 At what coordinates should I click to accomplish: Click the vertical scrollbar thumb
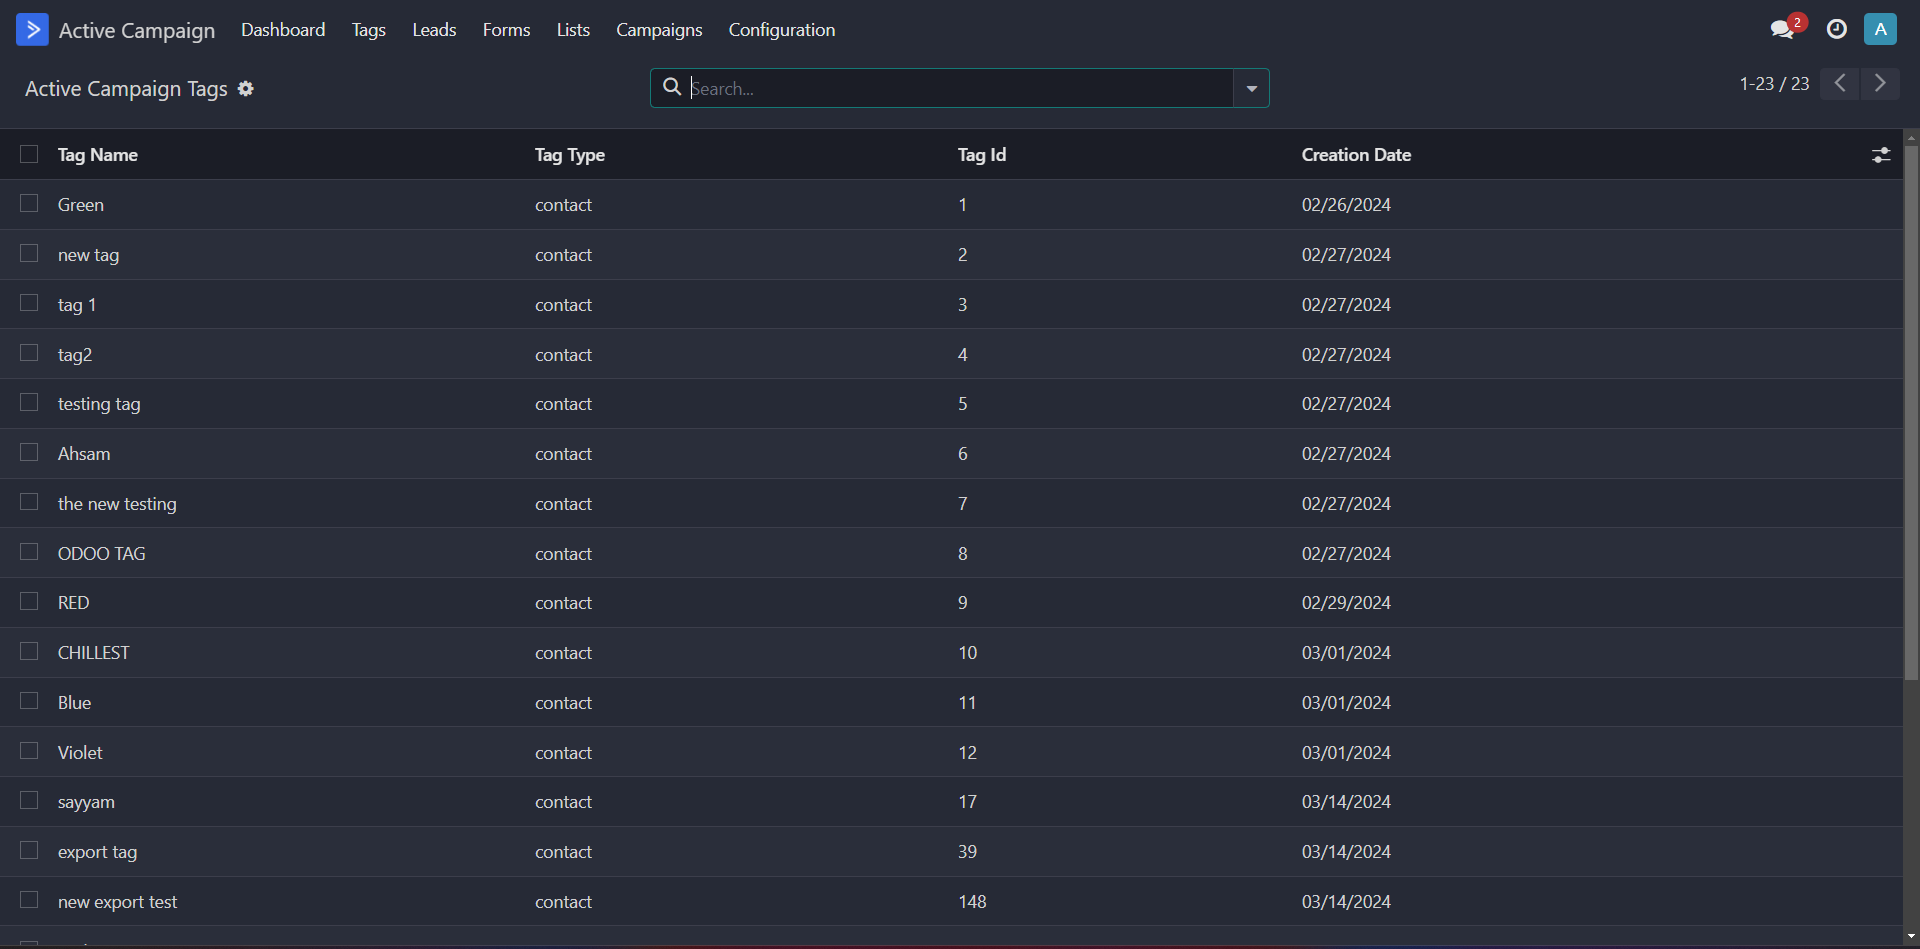[1911, 412]
